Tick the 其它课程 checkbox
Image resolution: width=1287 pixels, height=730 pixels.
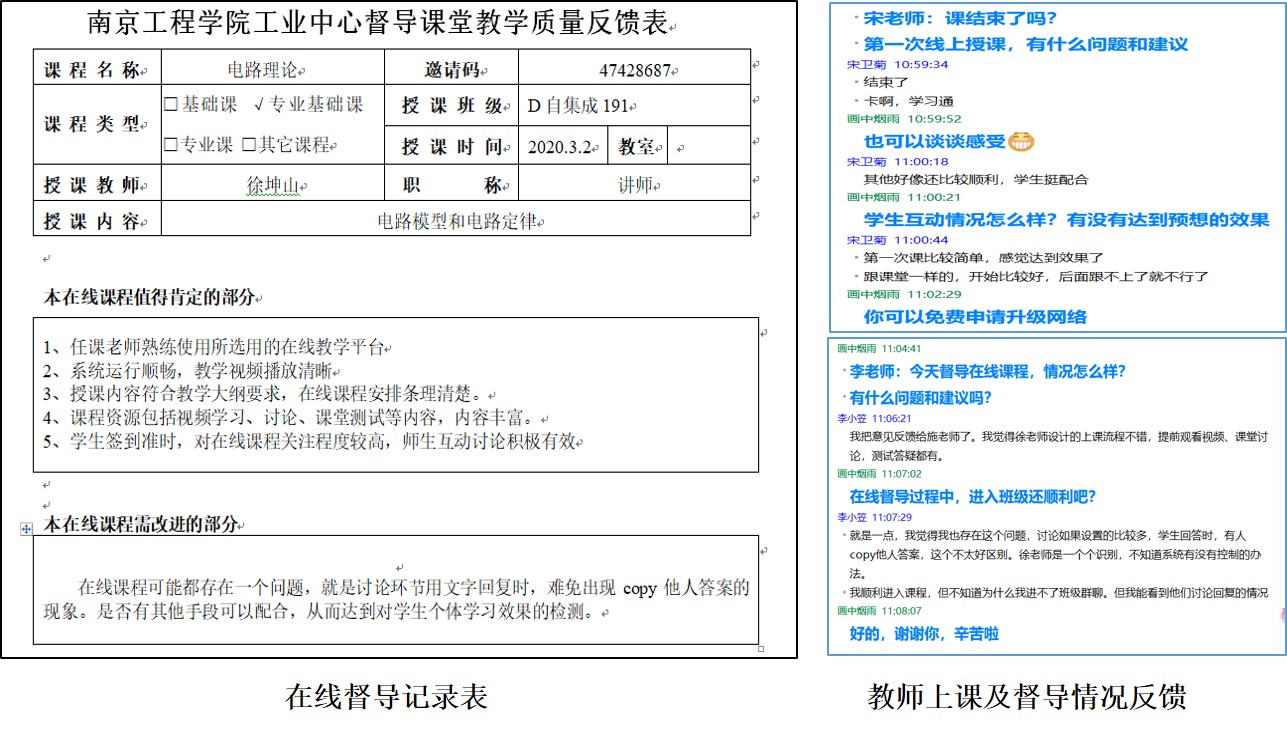[x=249, y=145]
